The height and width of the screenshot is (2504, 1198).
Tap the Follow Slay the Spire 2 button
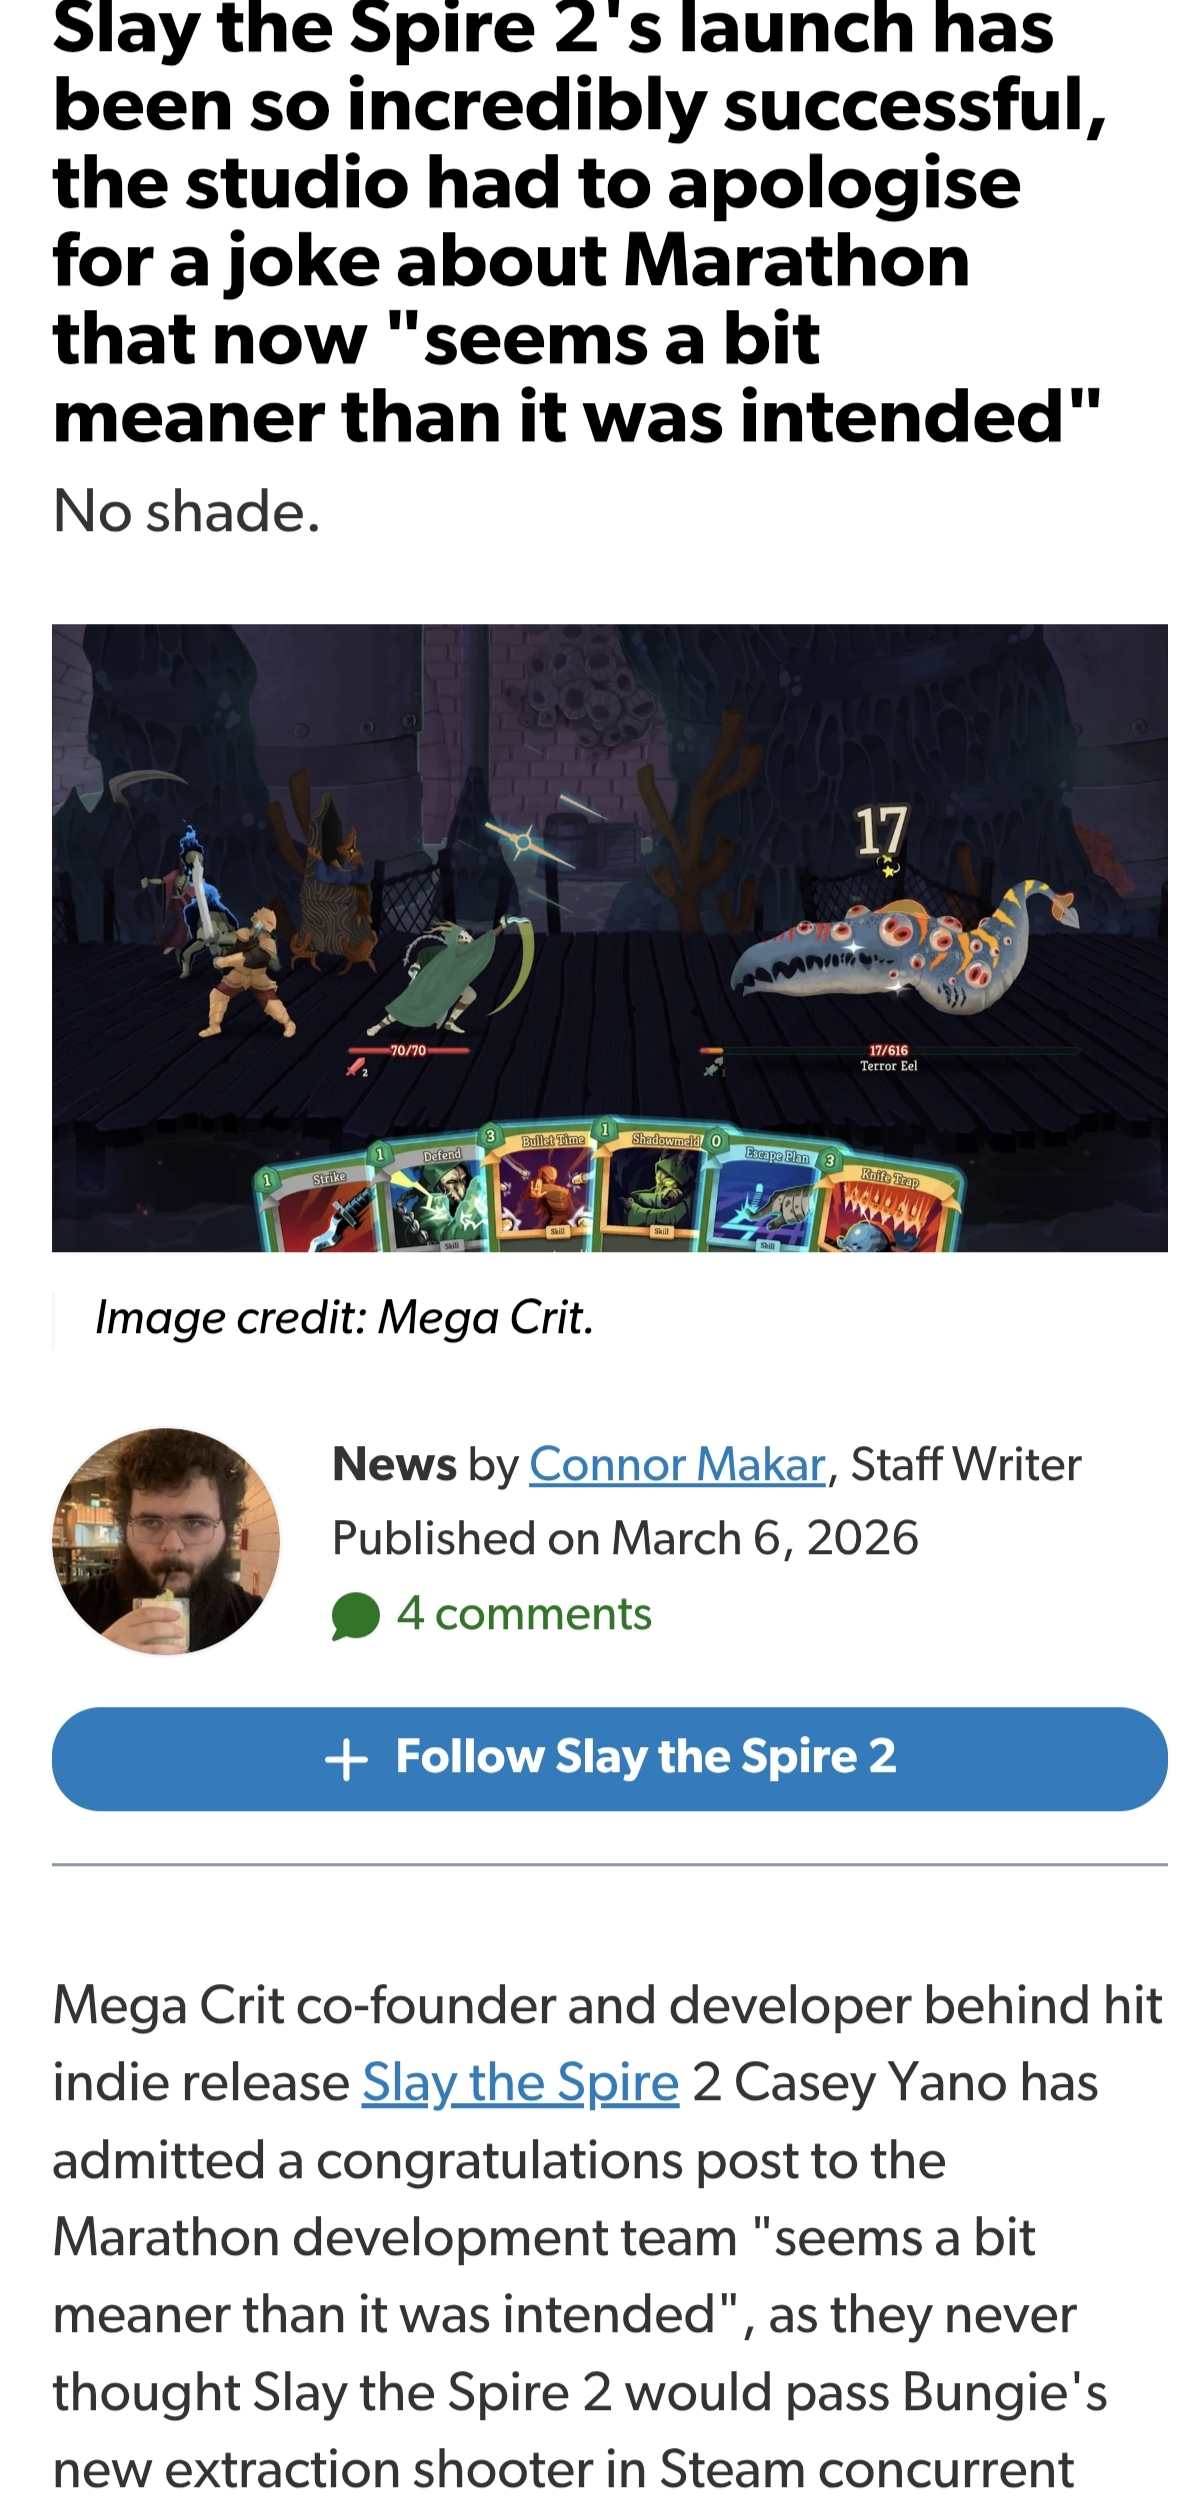tap(610, 1758)
